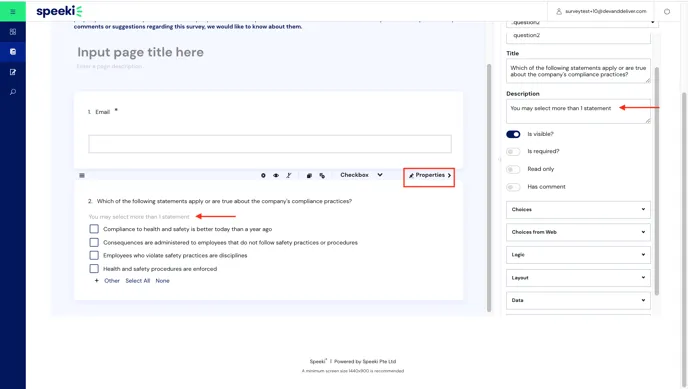Expand the Logic section
The image size is (688, 389).
[578, 255]
